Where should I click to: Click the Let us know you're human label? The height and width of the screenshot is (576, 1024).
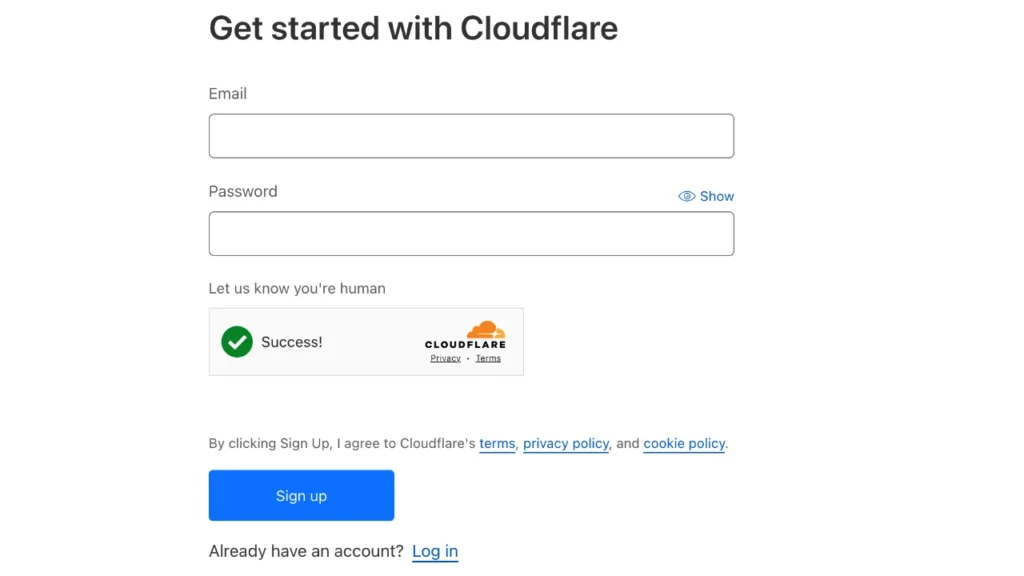tap(297, 288)
